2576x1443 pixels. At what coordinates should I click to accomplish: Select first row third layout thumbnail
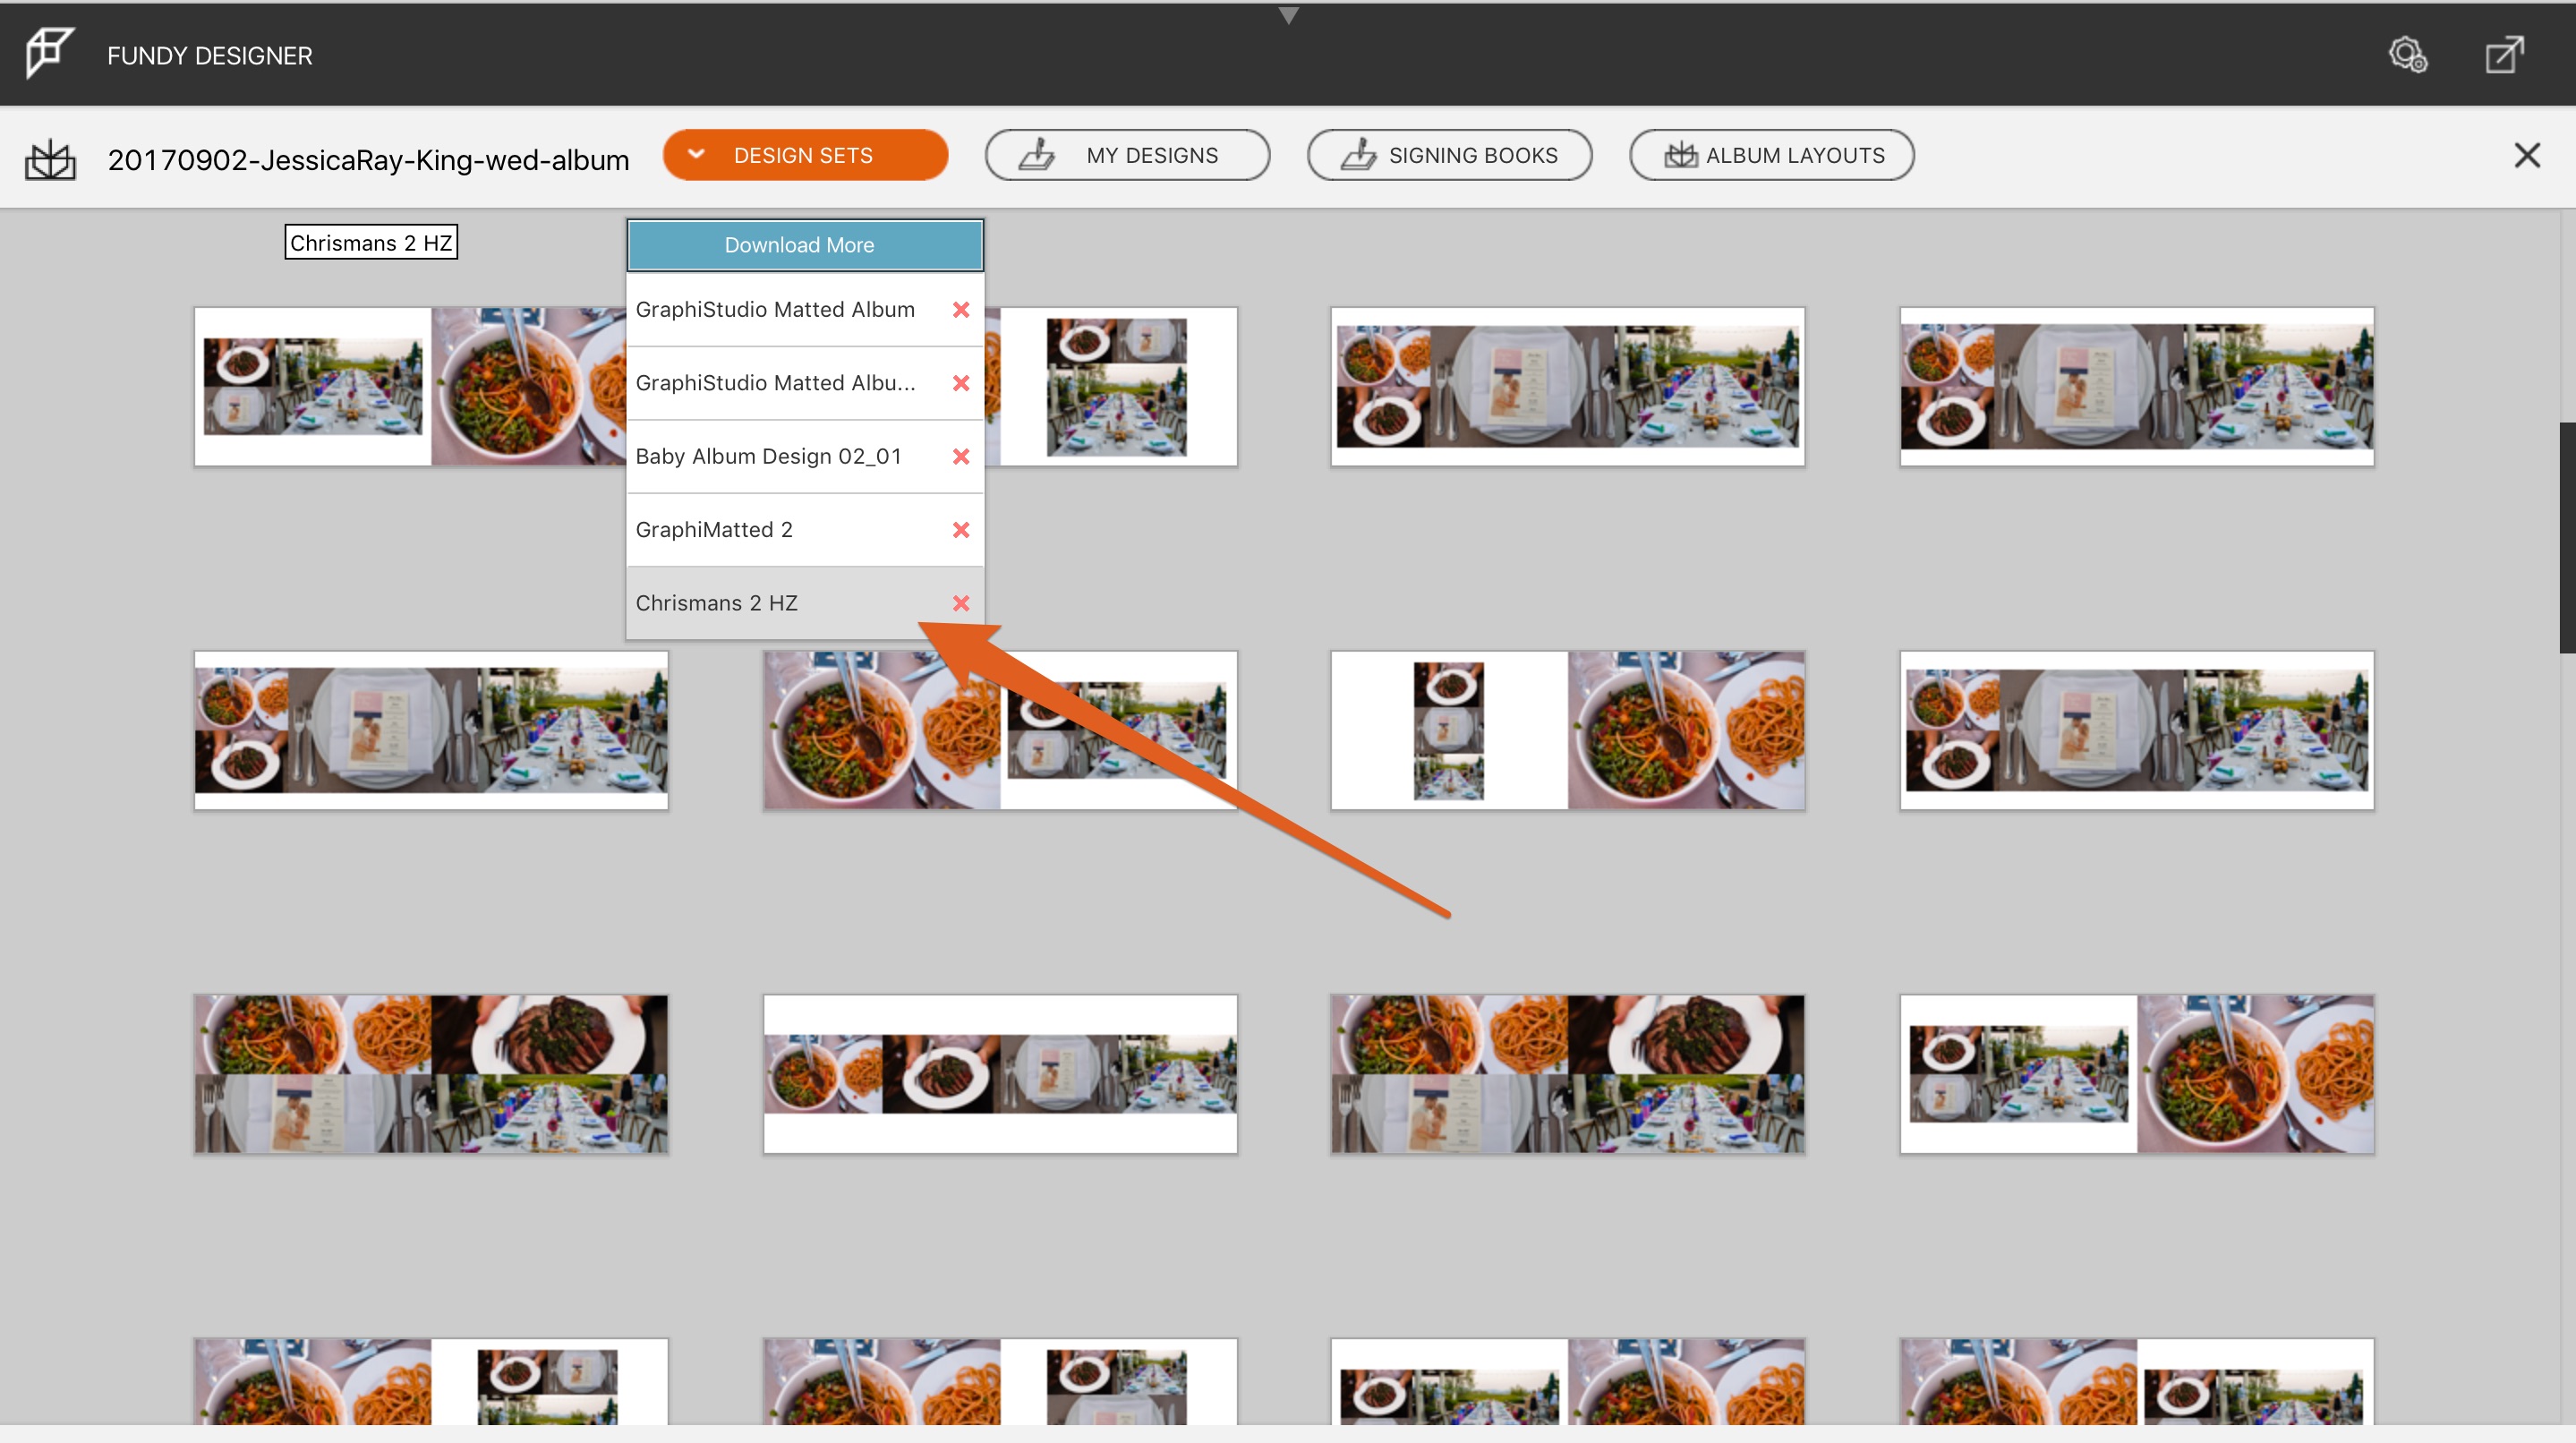point(1567,386)
